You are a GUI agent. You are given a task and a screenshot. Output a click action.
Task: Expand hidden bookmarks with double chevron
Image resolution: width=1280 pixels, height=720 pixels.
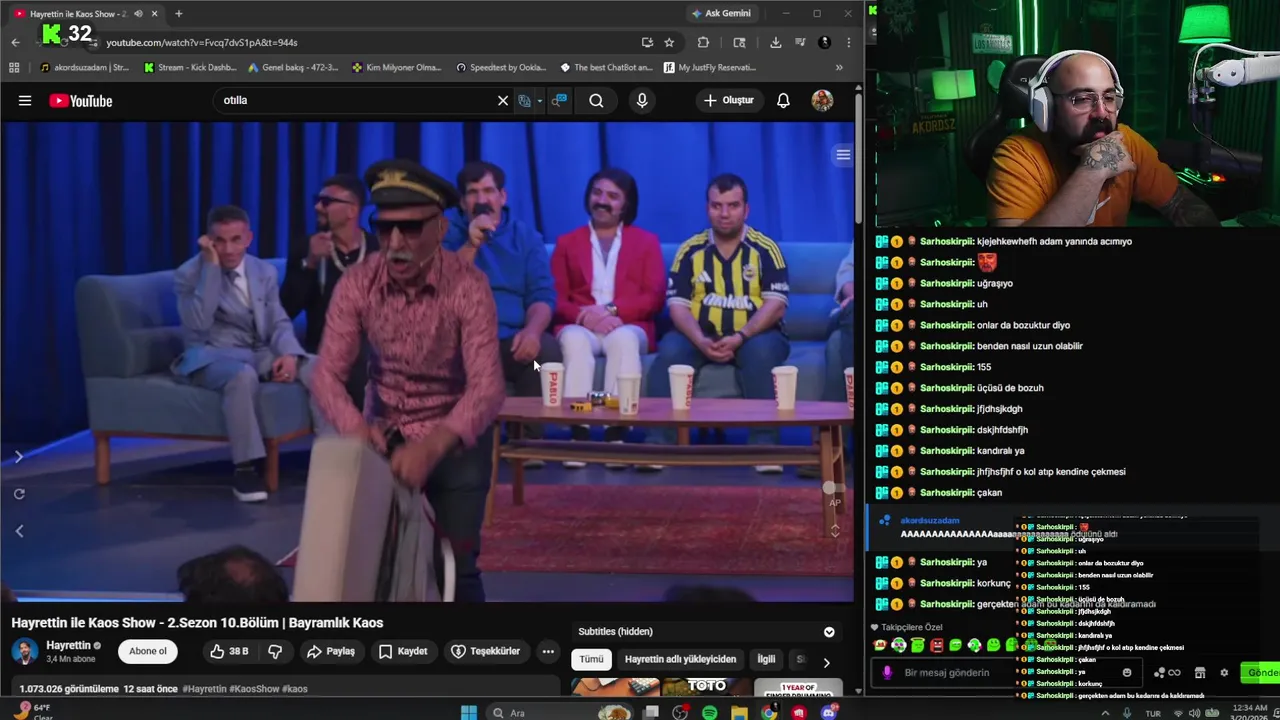click(839, 67)
